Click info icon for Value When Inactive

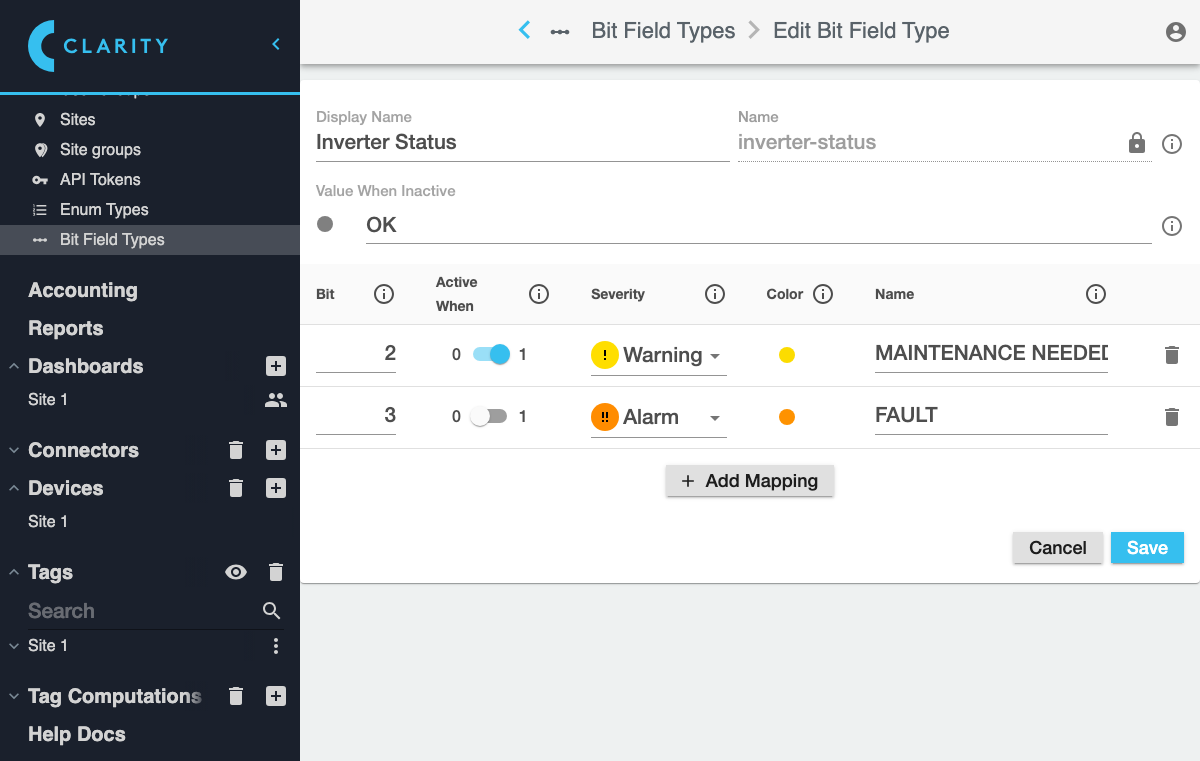point(1172,226)
